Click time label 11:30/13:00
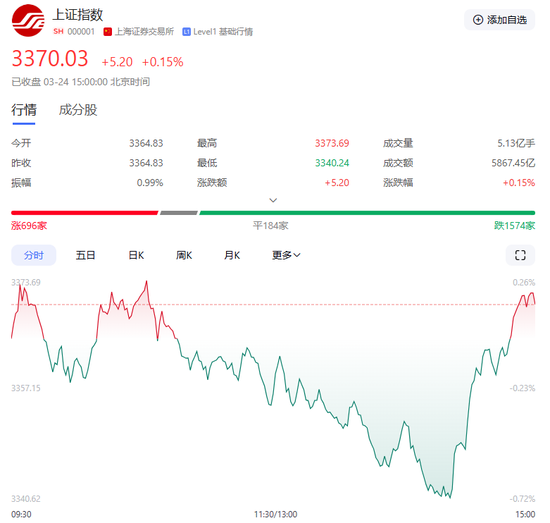Screen dimensions: 550x523 point(276,515)
